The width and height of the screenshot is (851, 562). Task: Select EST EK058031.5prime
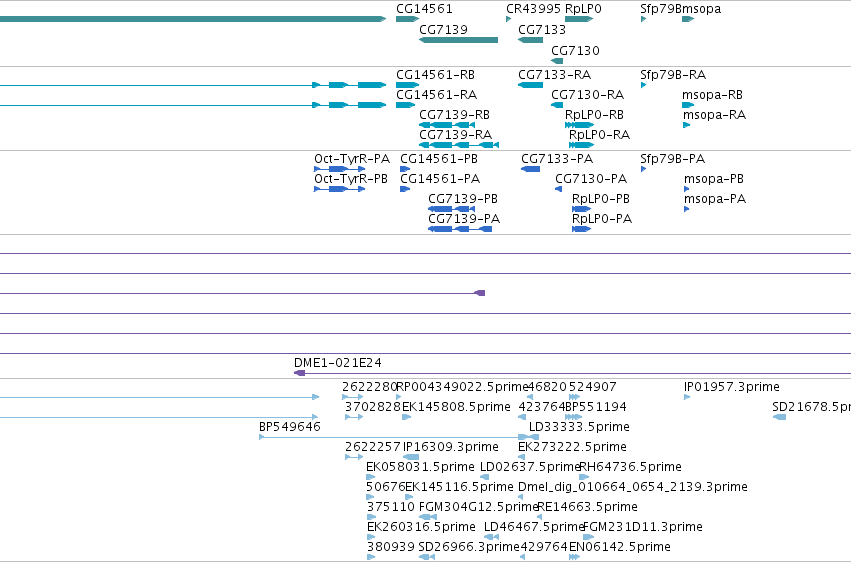(x=420, y=468)
